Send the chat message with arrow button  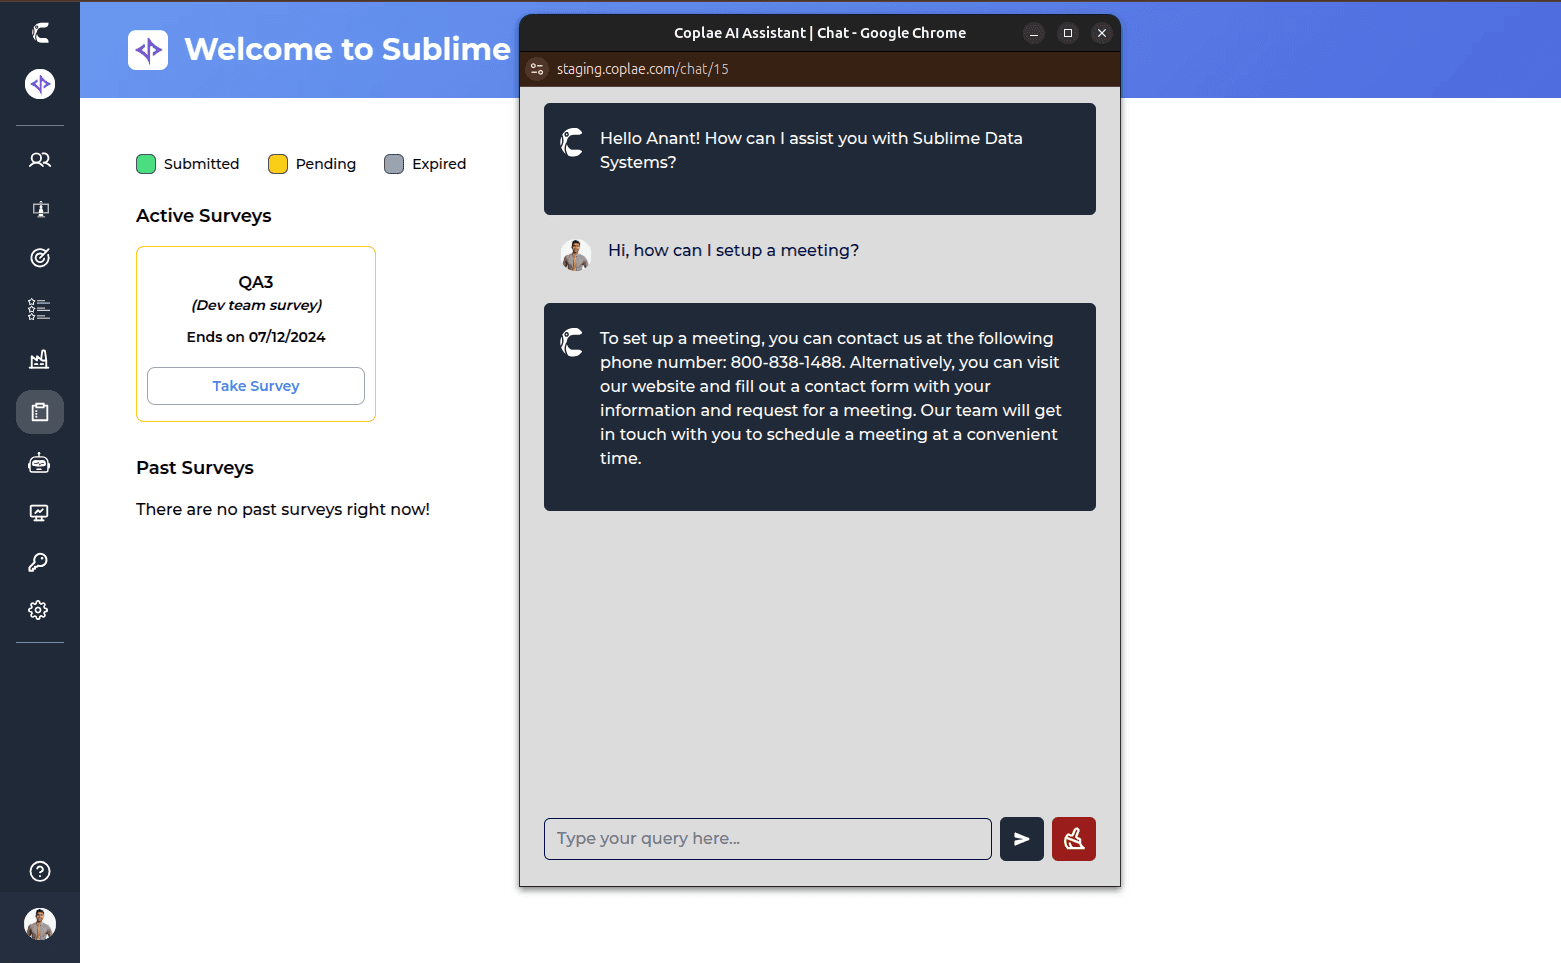[x=1022, y=839]
